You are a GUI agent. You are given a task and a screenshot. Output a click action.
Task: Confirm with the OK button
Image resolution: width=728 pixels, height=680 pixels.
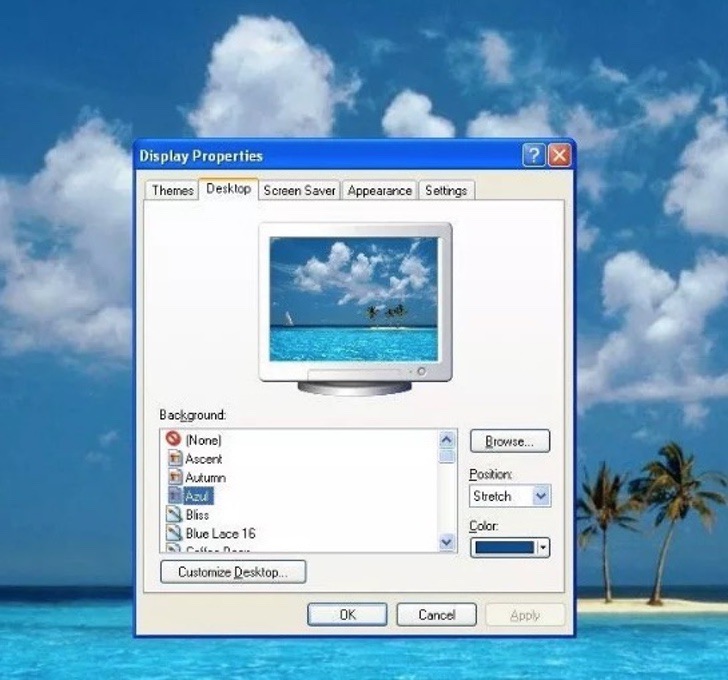click(x=347, y=615)
